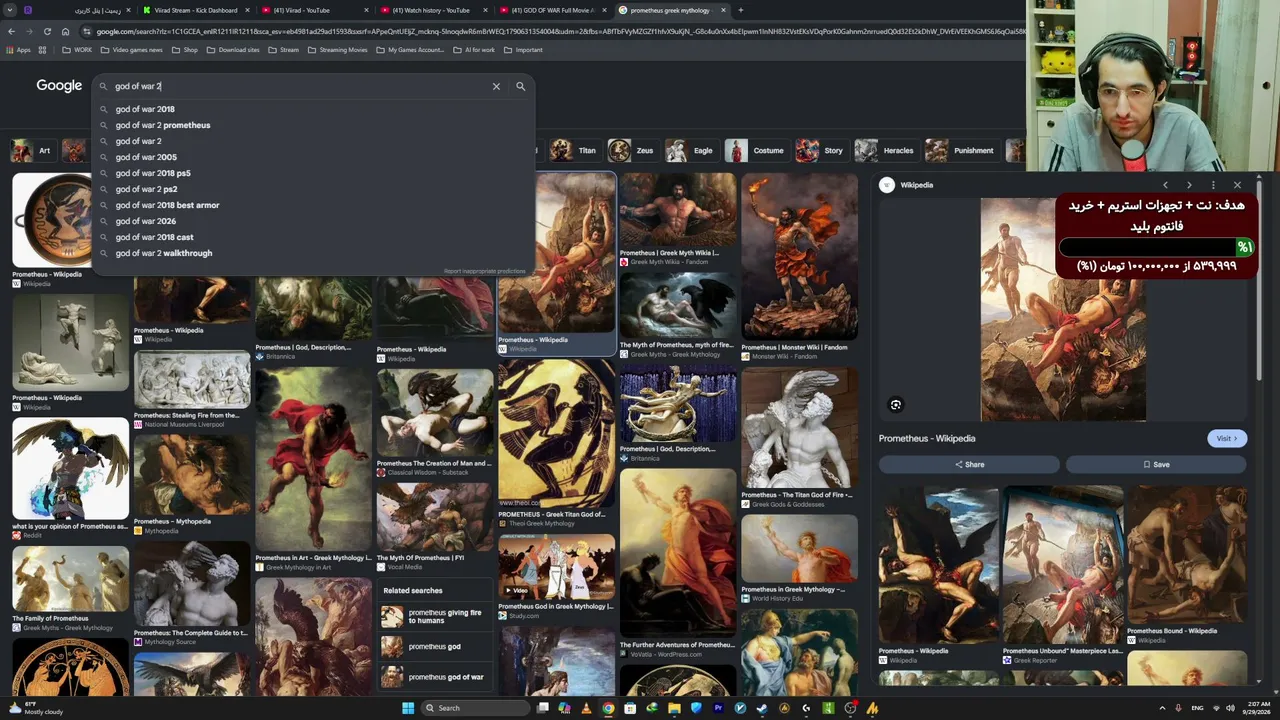Switch to Watch history - YouTube tab
This screenshot has height=720, width=1280.
435,10
